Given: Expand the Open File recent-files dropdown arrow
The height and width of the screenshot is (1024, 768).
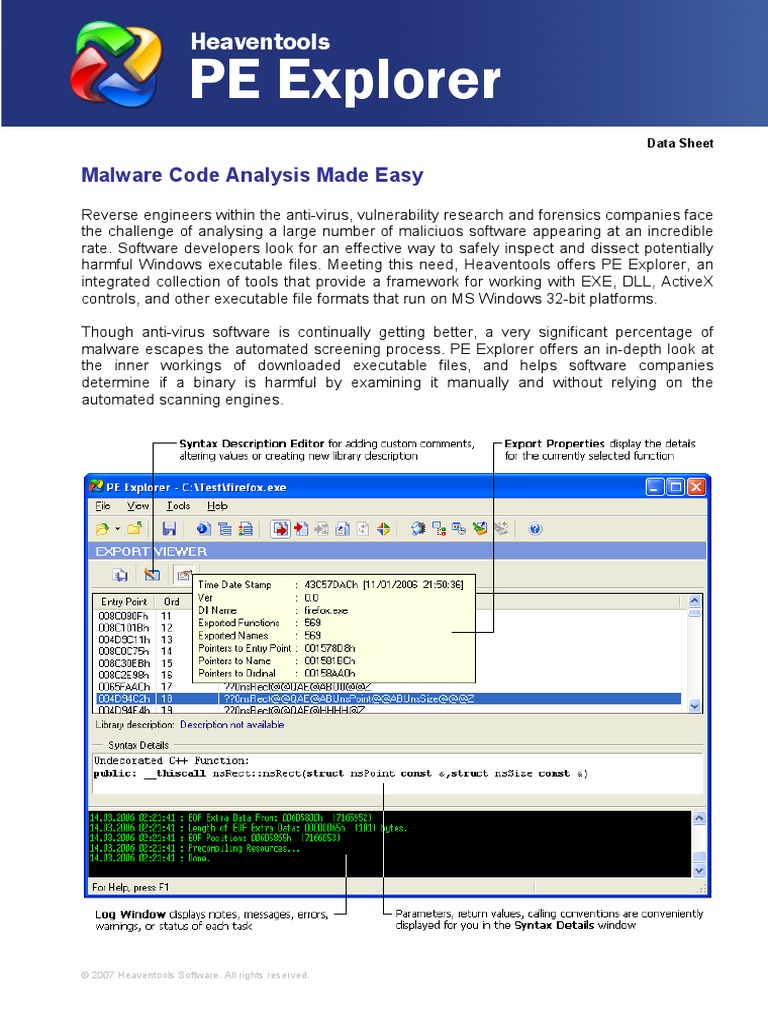Looking at the screenshot, I should point(118,529).
